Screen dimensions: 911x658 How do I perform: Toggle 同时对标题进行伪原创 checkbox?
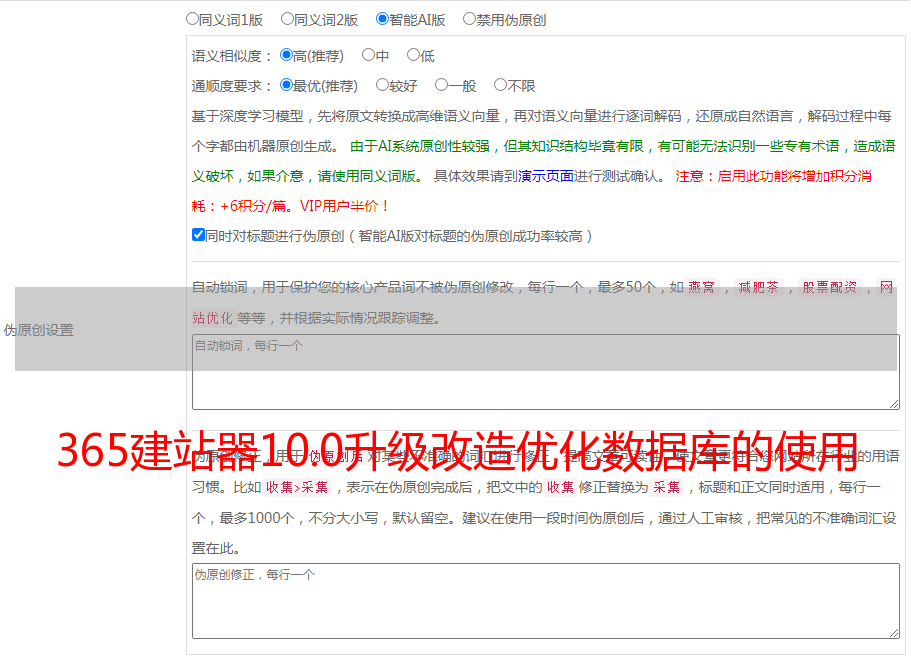click(198, 235)
